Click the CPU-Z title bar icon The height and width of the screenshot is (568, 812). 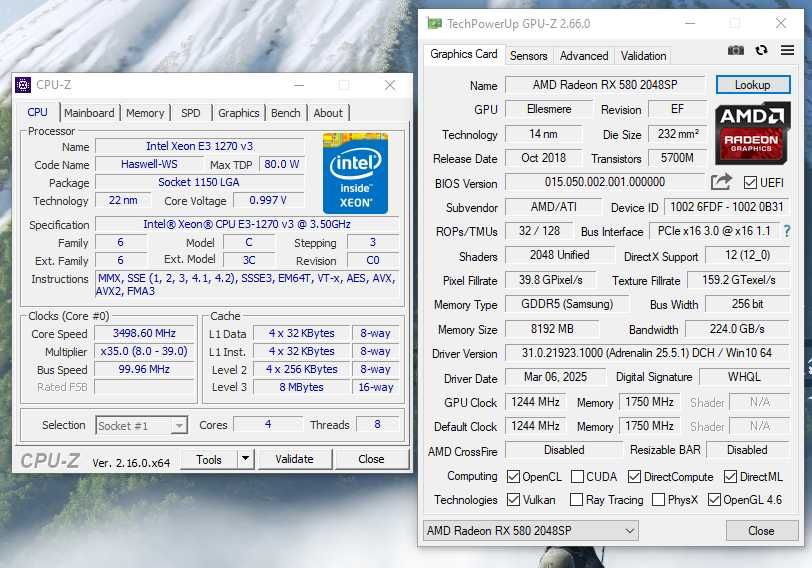[23, 84]
